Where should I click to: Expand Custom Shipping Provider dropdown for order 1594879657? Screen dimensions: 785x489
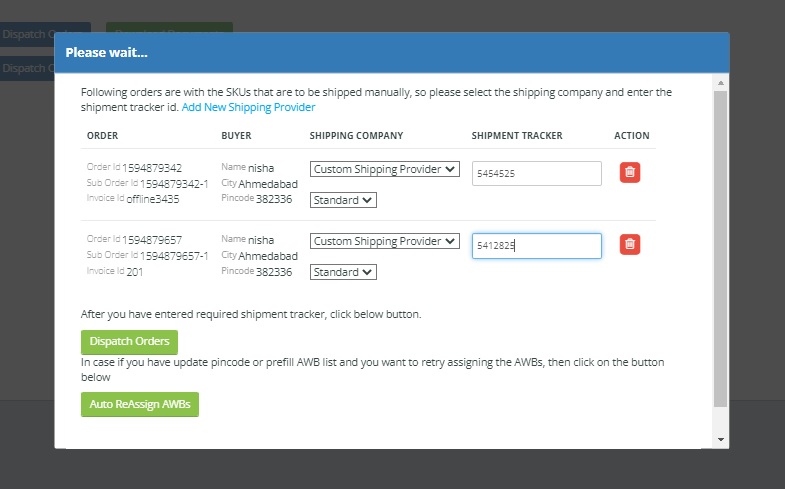[x=384, y=241]
